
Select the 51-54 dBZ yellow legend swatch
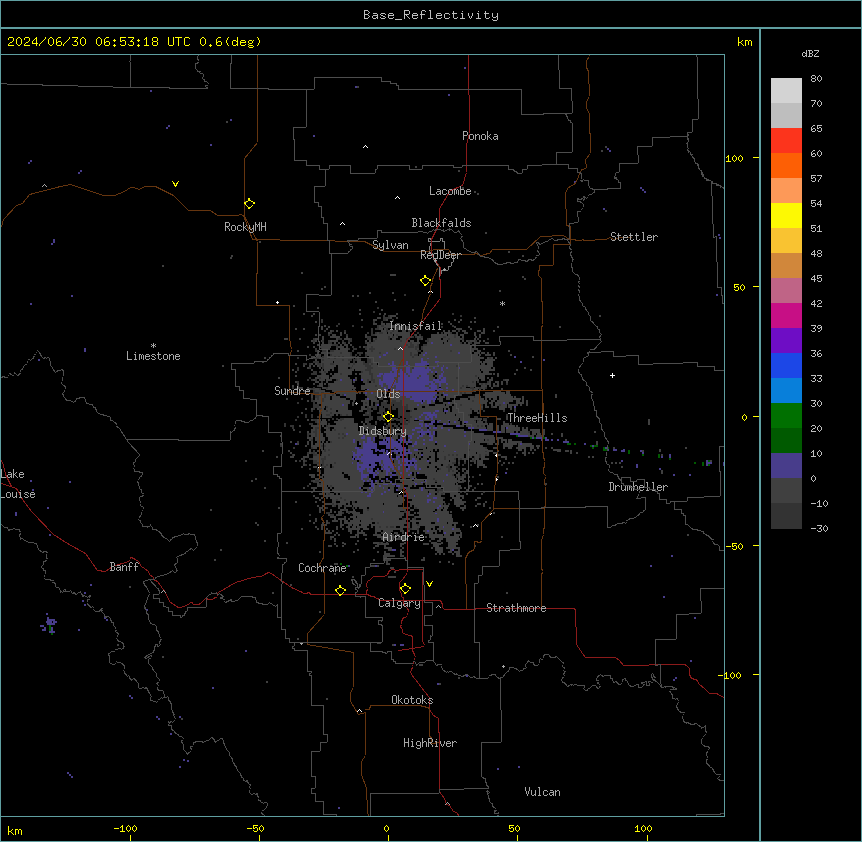click(786, 215)
